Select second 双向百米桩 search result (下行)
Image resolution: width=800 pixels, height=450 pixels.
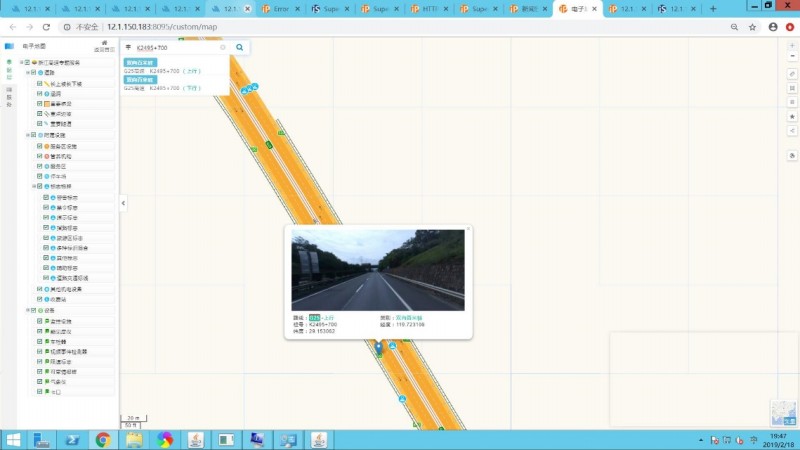pos(140,80)
